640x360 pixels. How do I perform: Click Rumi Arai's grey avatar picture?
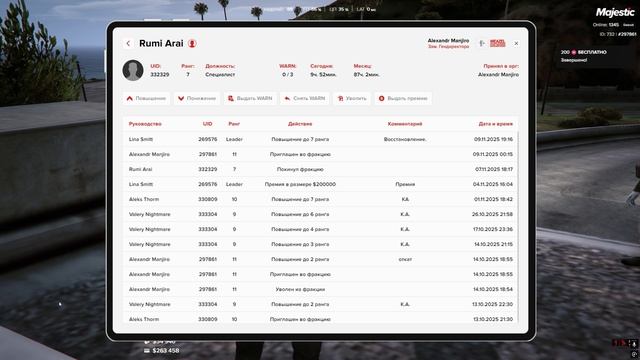coord(133,70)
